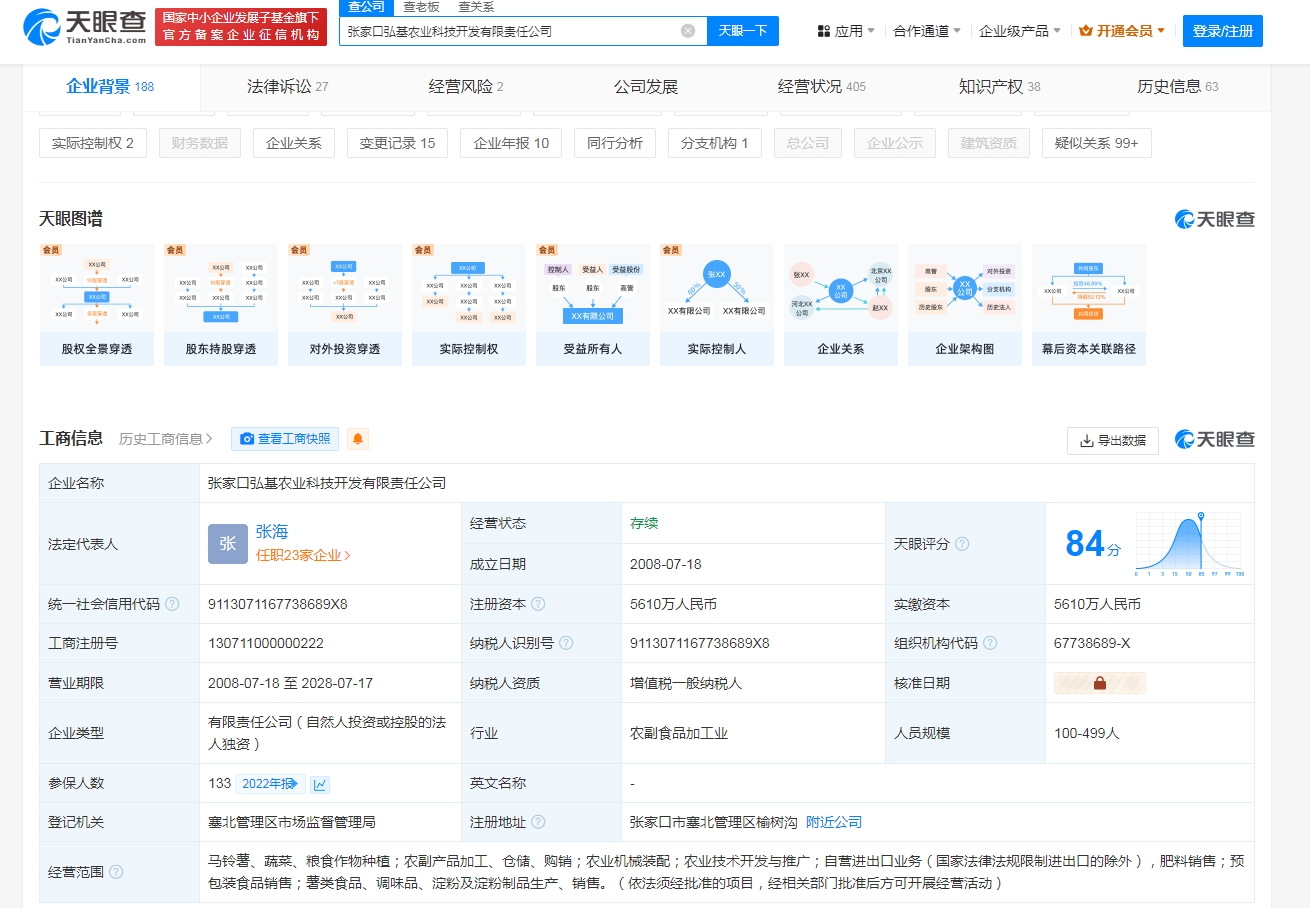Open the 企业关系 graph thumbnail

click(x=841, y=305)
